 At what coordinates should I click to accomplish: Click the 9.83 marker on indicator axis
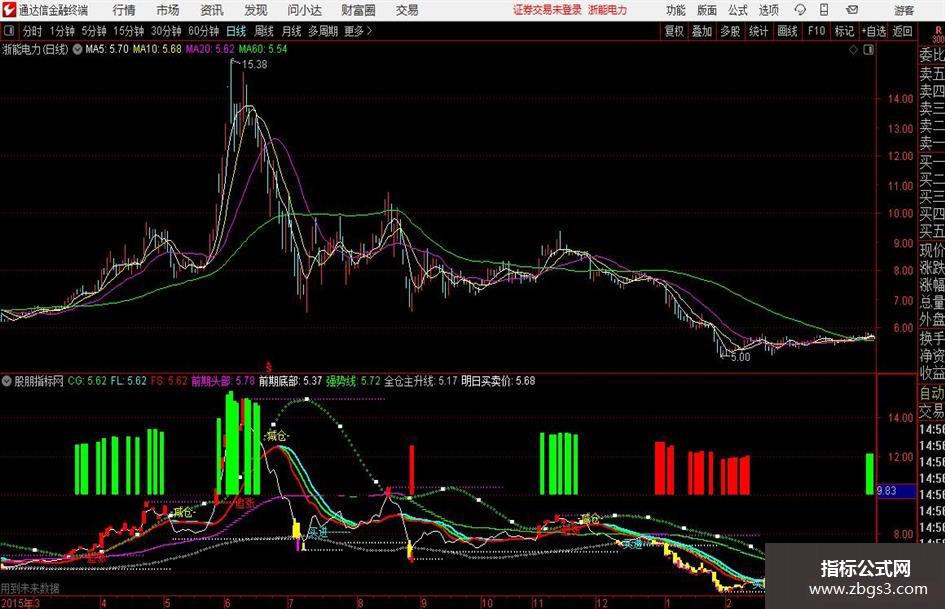point(887,491)
